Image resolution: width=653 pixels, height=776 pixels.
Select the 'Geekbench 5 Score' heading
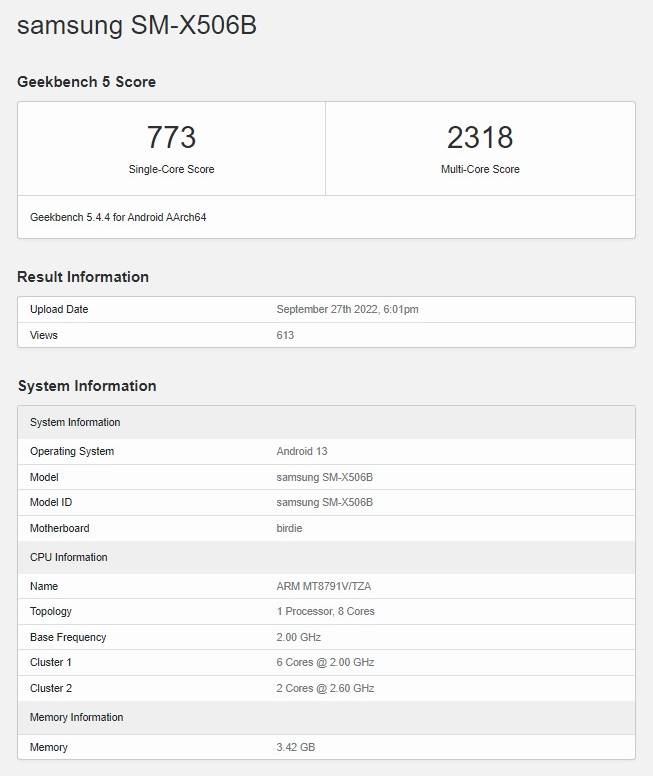[x=86, y=82]
